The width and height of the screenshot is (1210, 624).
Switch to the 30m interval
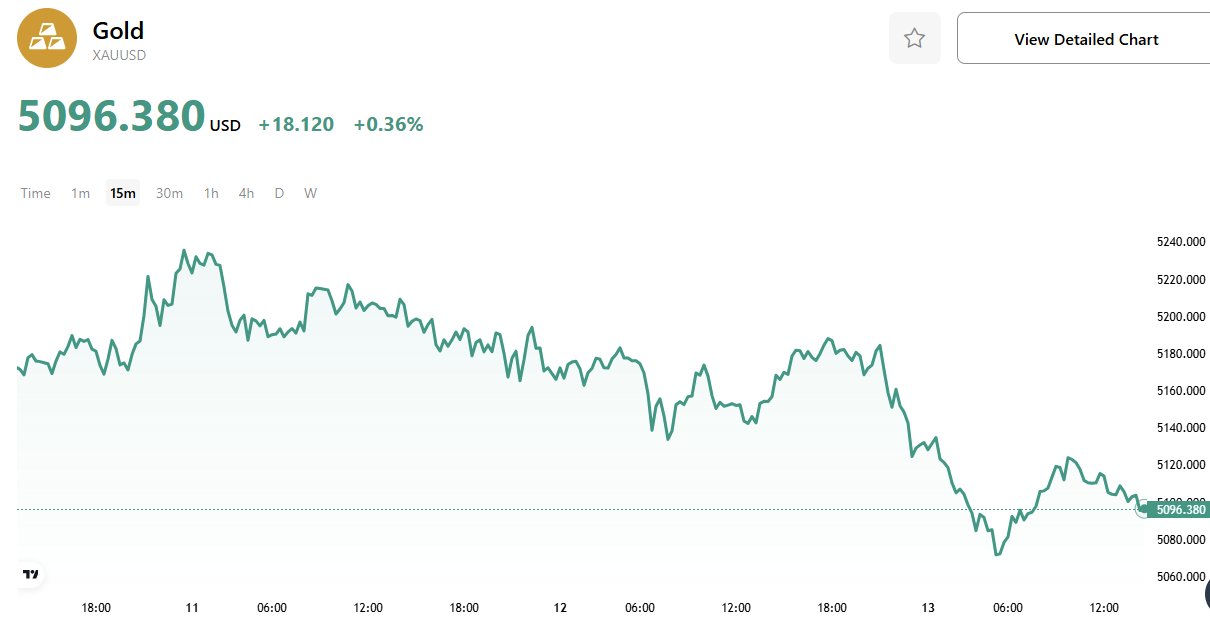(169, 193)
